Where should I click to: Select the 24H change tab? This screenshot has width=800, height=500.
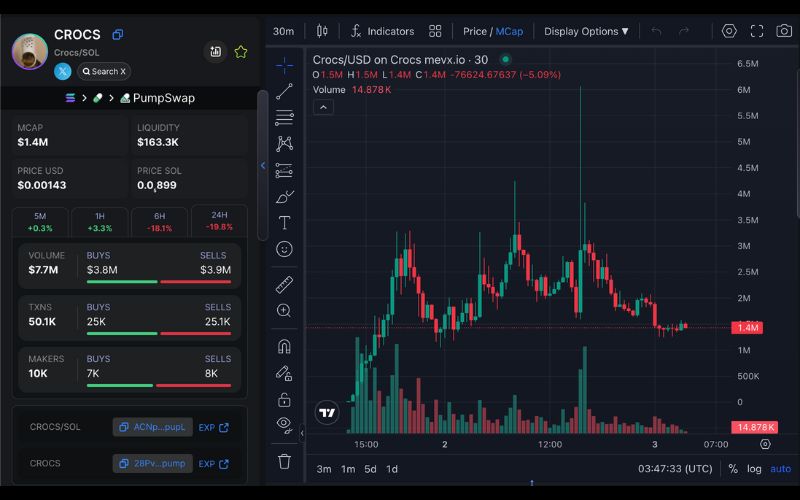point(219,221)
